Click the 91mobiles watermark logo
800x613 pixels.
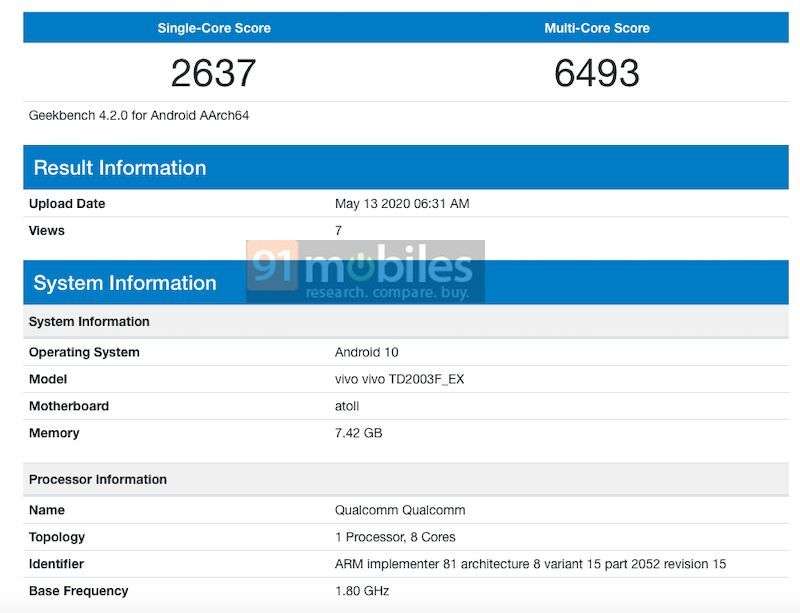358,268
